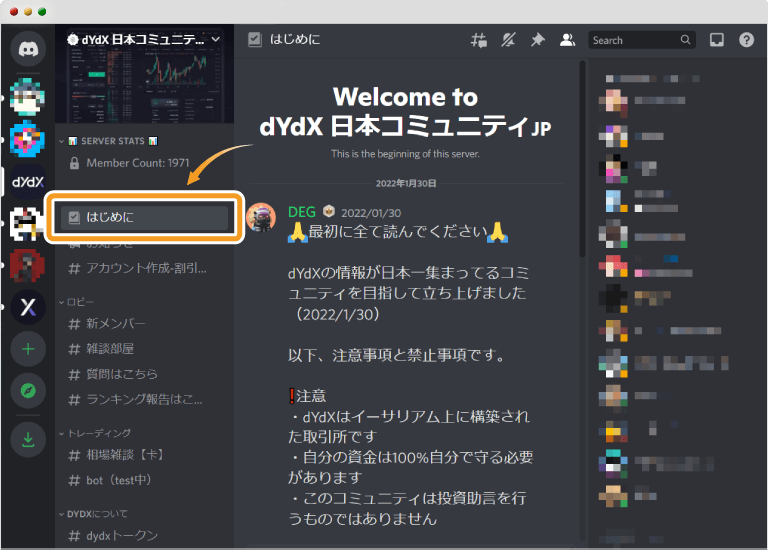Collapse トレーディング category
This screenshot has width=768, height=550.
[x=95, y=433]
